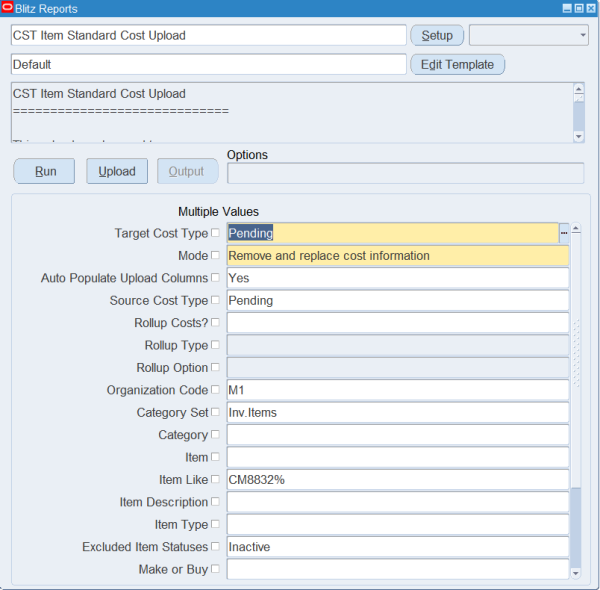This screenshot has width=600, height=590.
Task: Toggle multiple values for Target Cost Type
Action: [x=215, y=233]
